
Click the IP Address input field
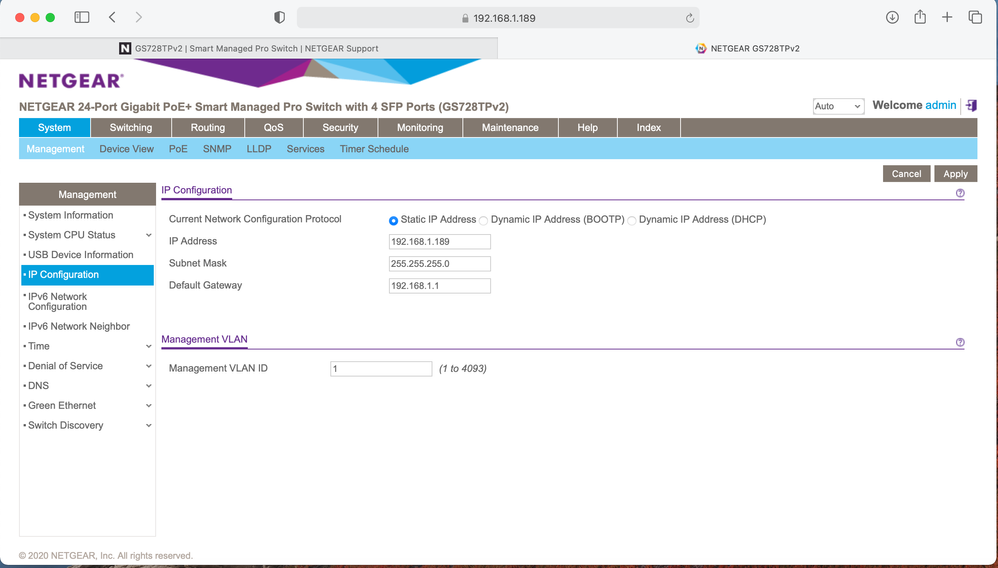click(440, 241)
